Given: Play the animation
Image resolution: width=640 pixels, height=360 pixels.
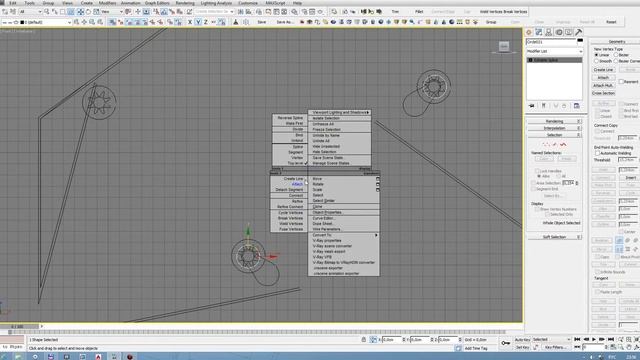Looking at the screenshot, I should coord(594,339).
